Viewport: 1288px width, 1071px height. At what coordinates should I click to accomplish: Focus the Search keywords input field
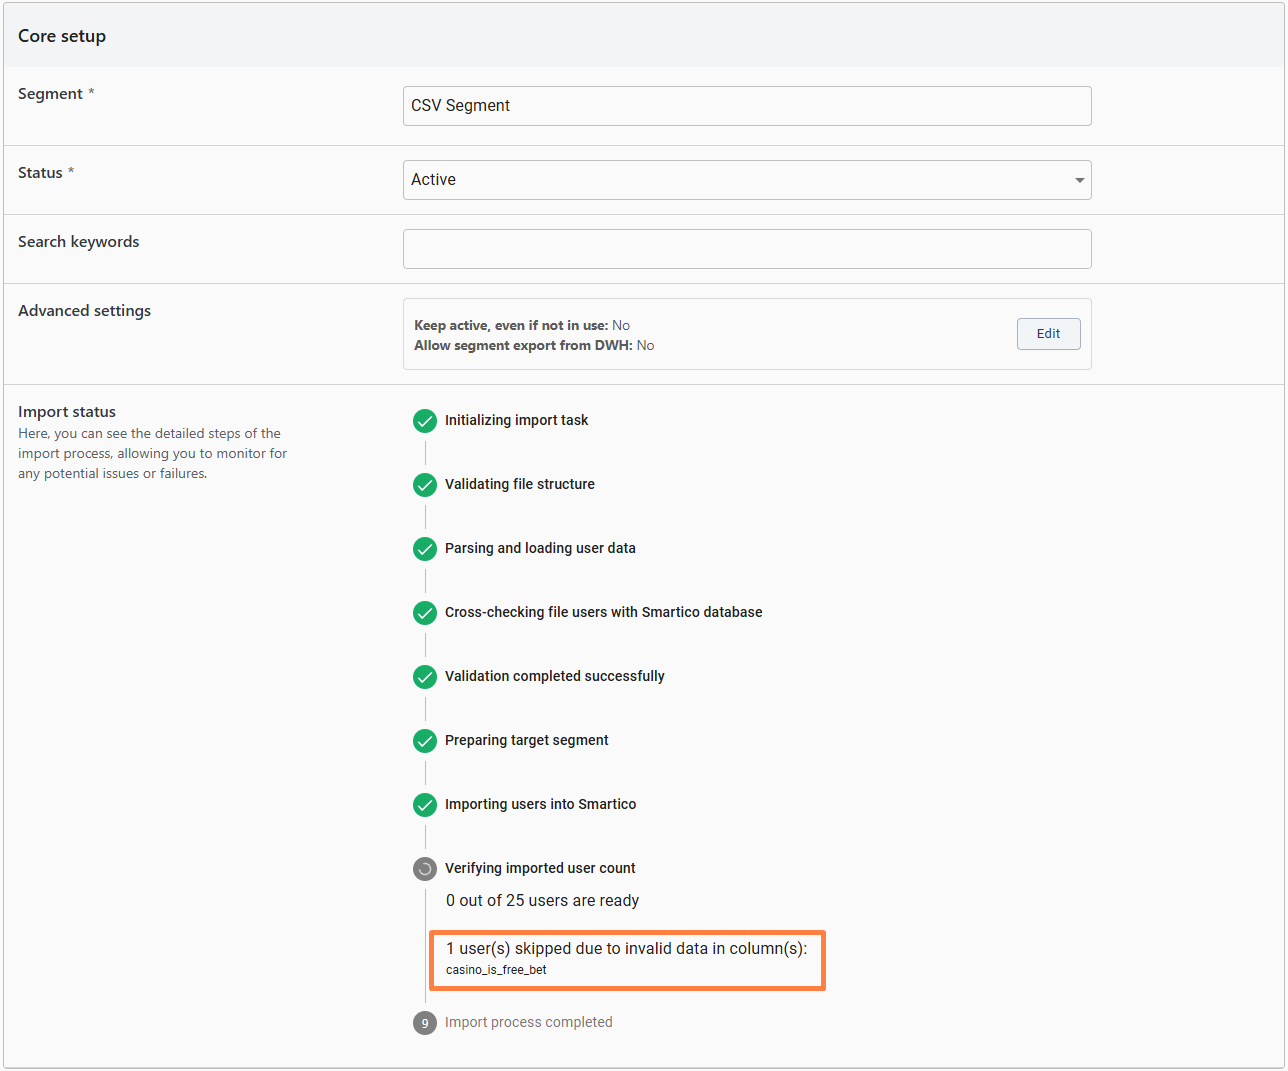click(x=746, y=249)
